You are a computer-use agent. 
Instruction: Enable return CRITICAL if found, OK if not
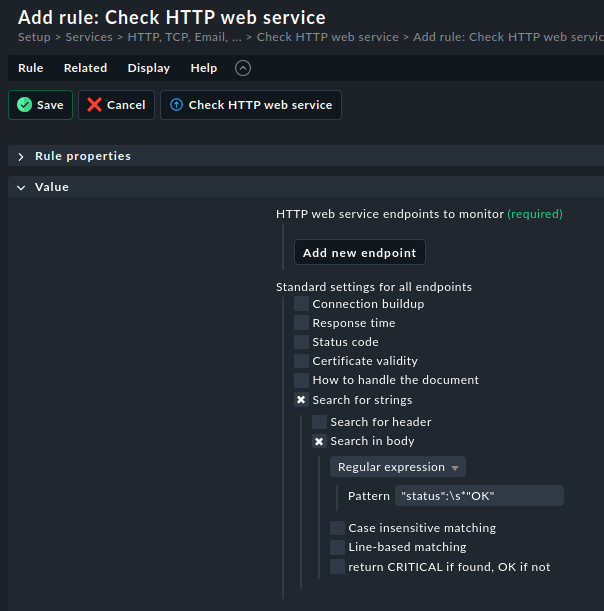click(337, 567)
